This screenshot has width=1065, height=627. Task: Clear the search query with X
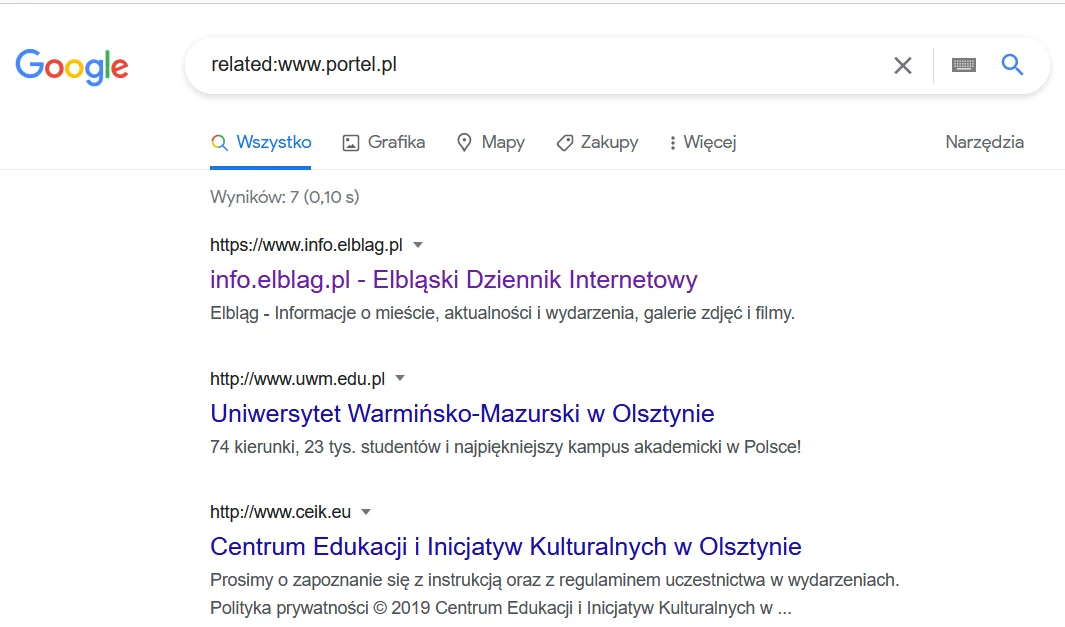point(903,65)
